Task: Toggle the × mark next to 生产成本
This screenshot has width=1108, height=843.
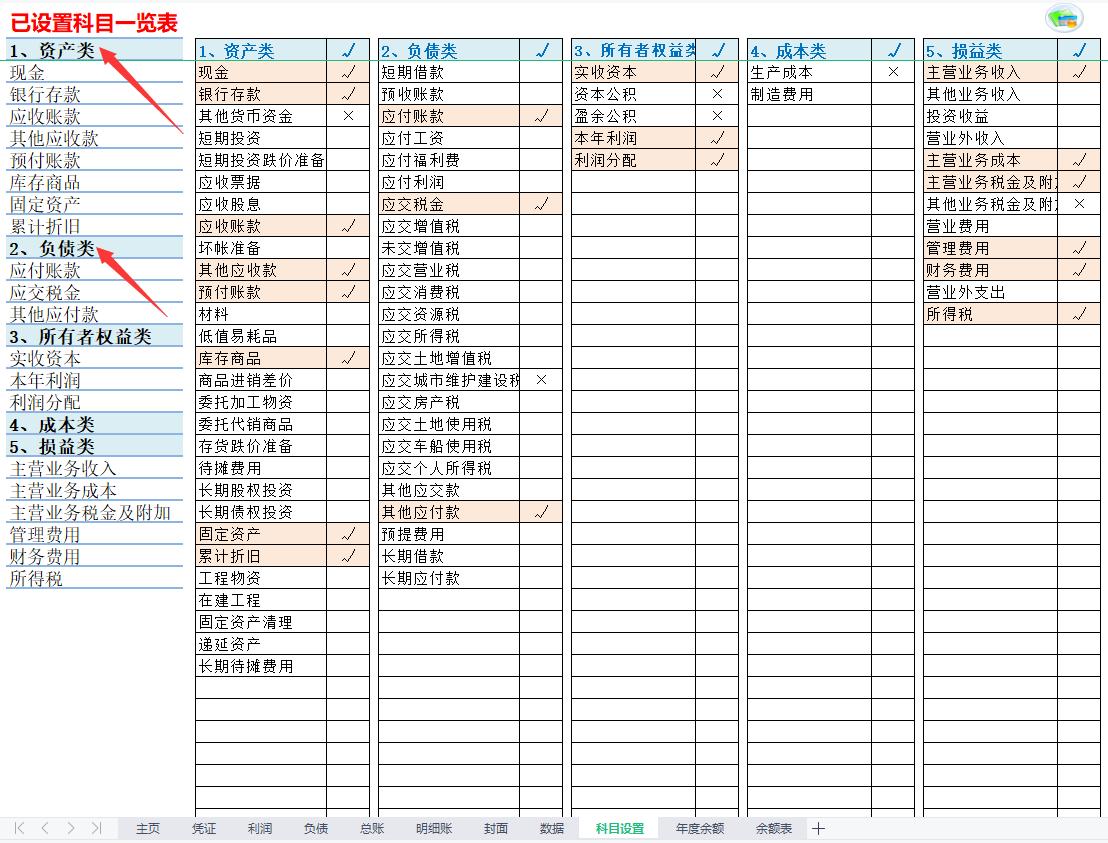Action: pyautogui.click(x=891, y=71)
